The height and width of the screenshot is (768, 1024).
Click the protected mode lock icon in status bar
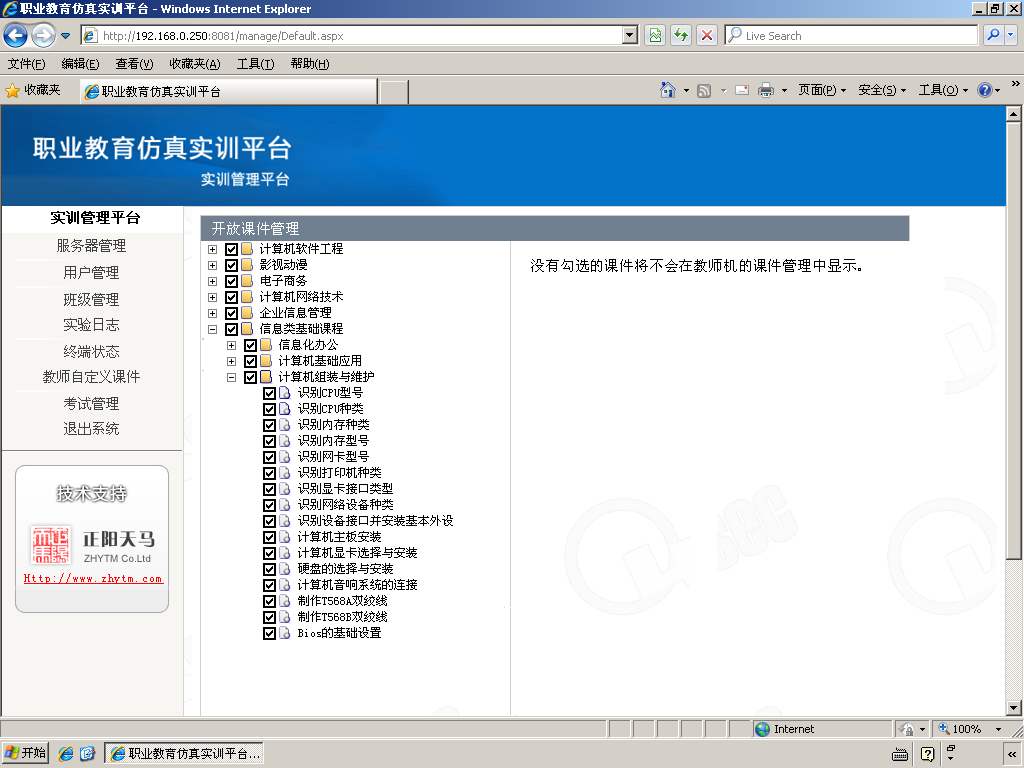(x=906, y=729)
